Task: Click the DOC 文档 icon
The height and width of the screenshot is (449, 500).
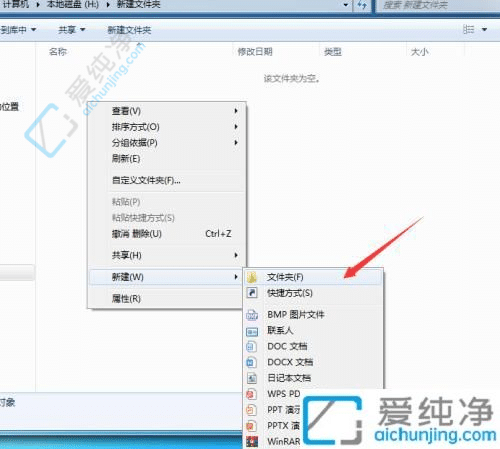Action: [x=252, y=346]
